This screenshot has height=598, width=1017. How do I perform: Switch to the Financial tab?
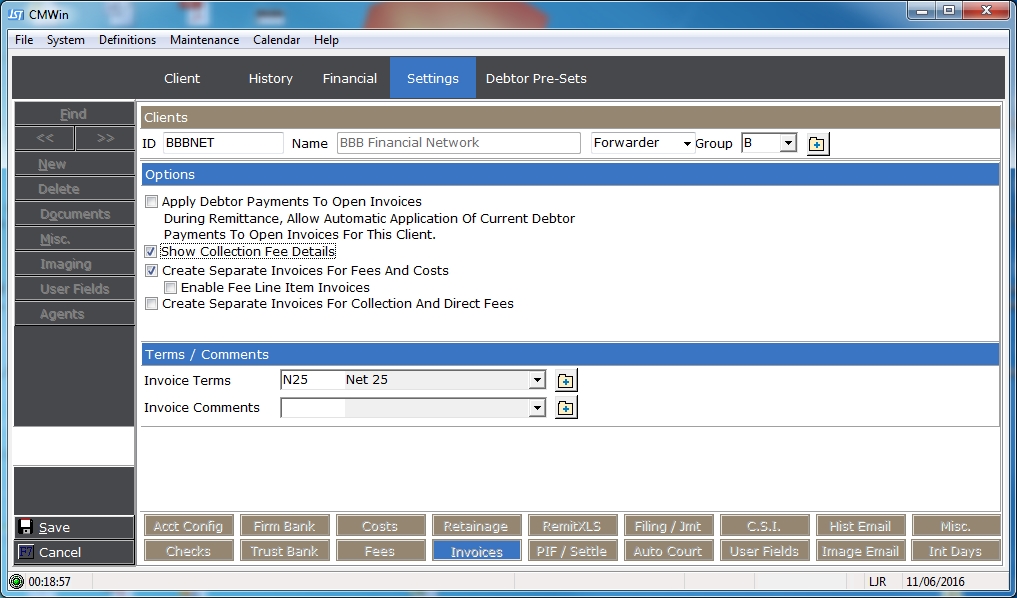pyautogui.click(x=349, y=78)
